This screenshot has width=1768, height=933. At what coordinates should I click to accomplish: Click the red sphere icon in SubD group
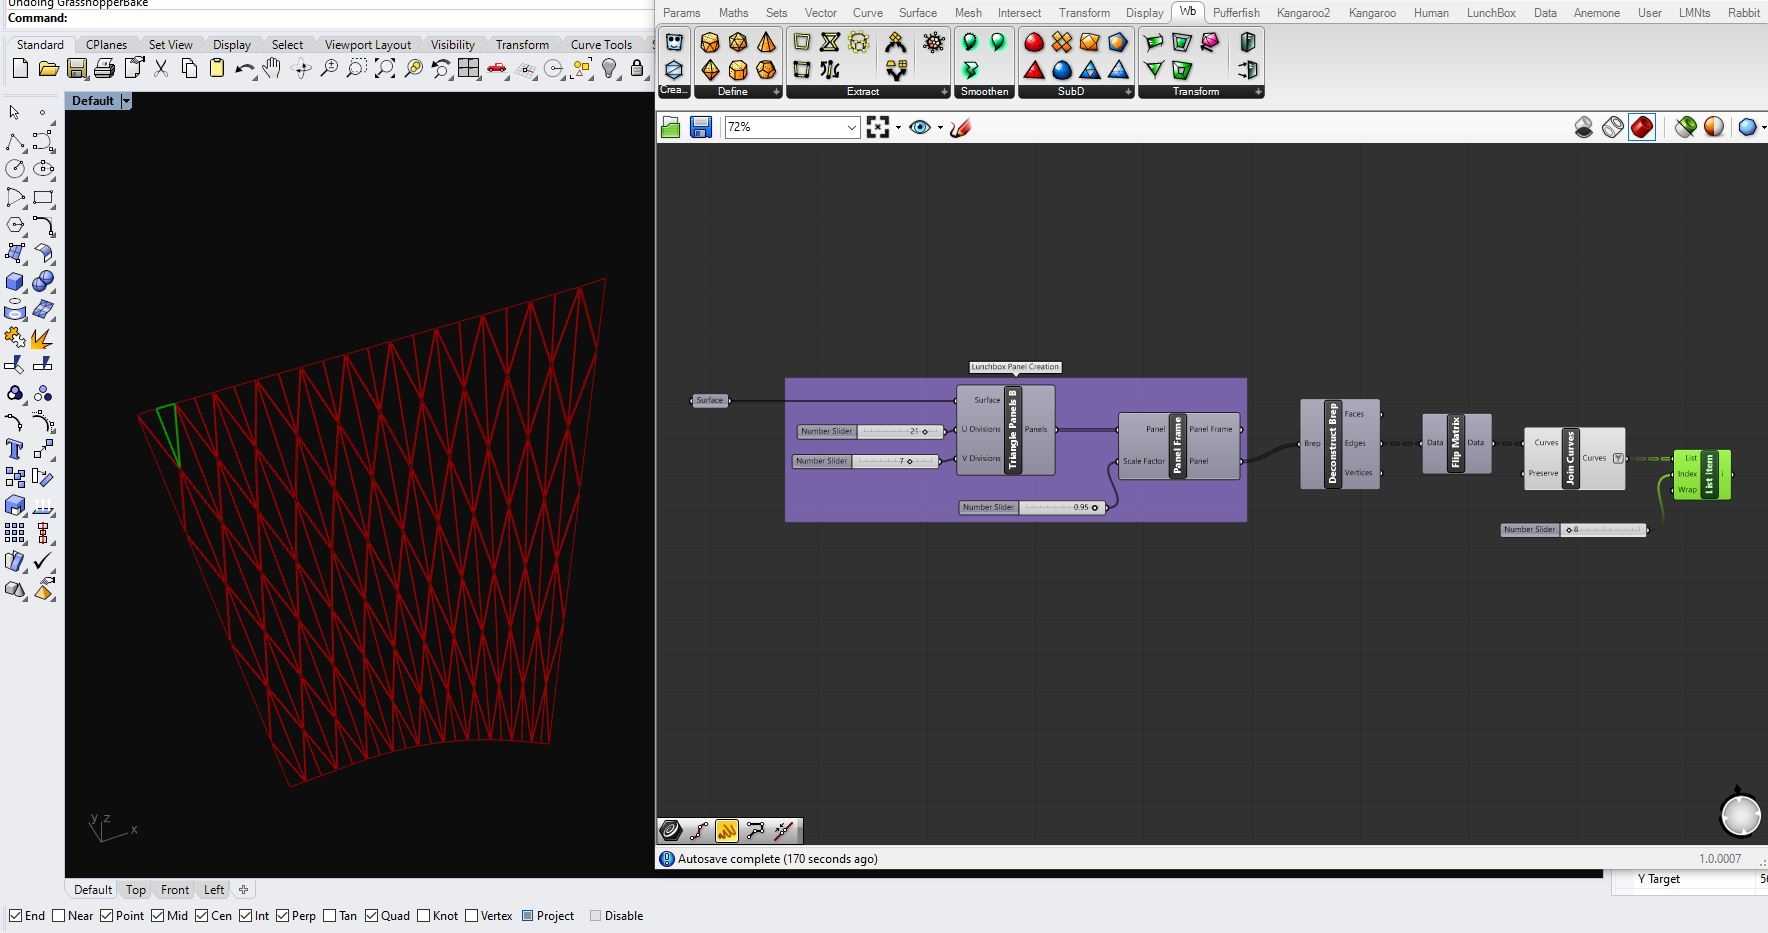click(1034, 42)
